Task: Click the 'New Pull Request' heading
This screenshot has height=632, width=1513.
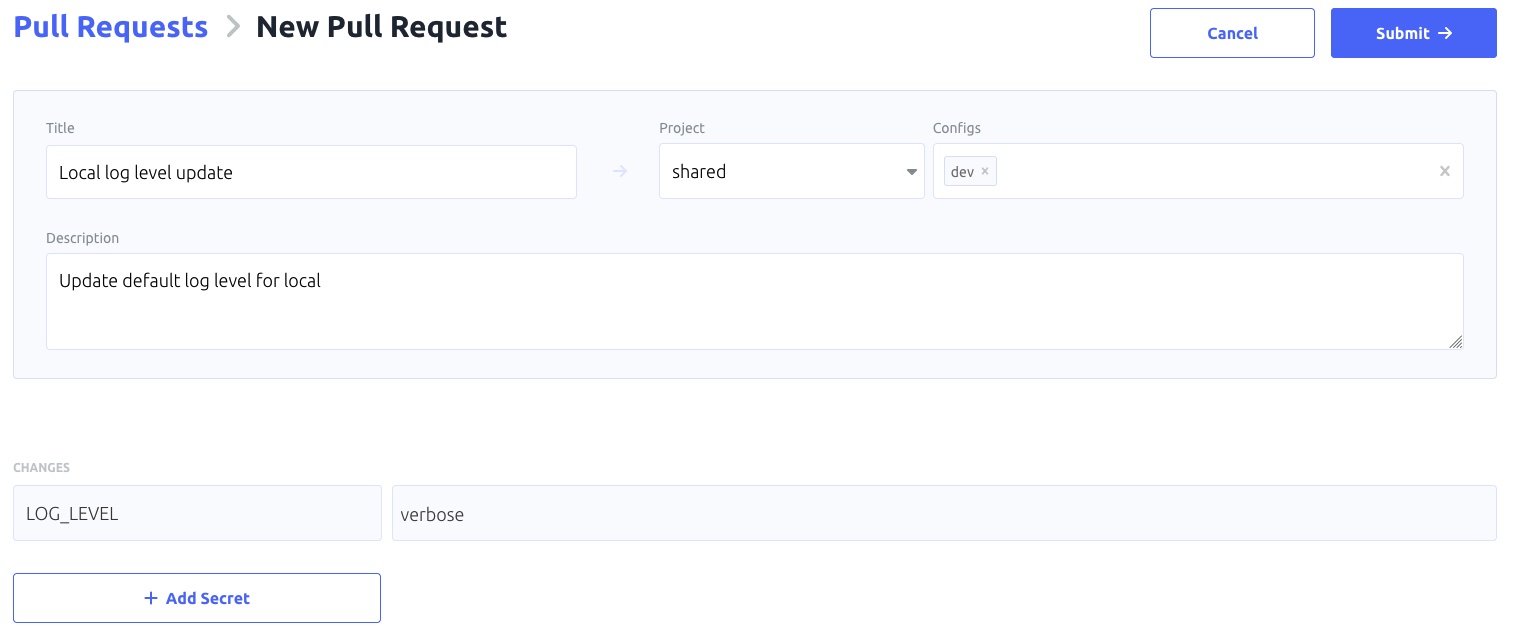Action: click(381, 27)
